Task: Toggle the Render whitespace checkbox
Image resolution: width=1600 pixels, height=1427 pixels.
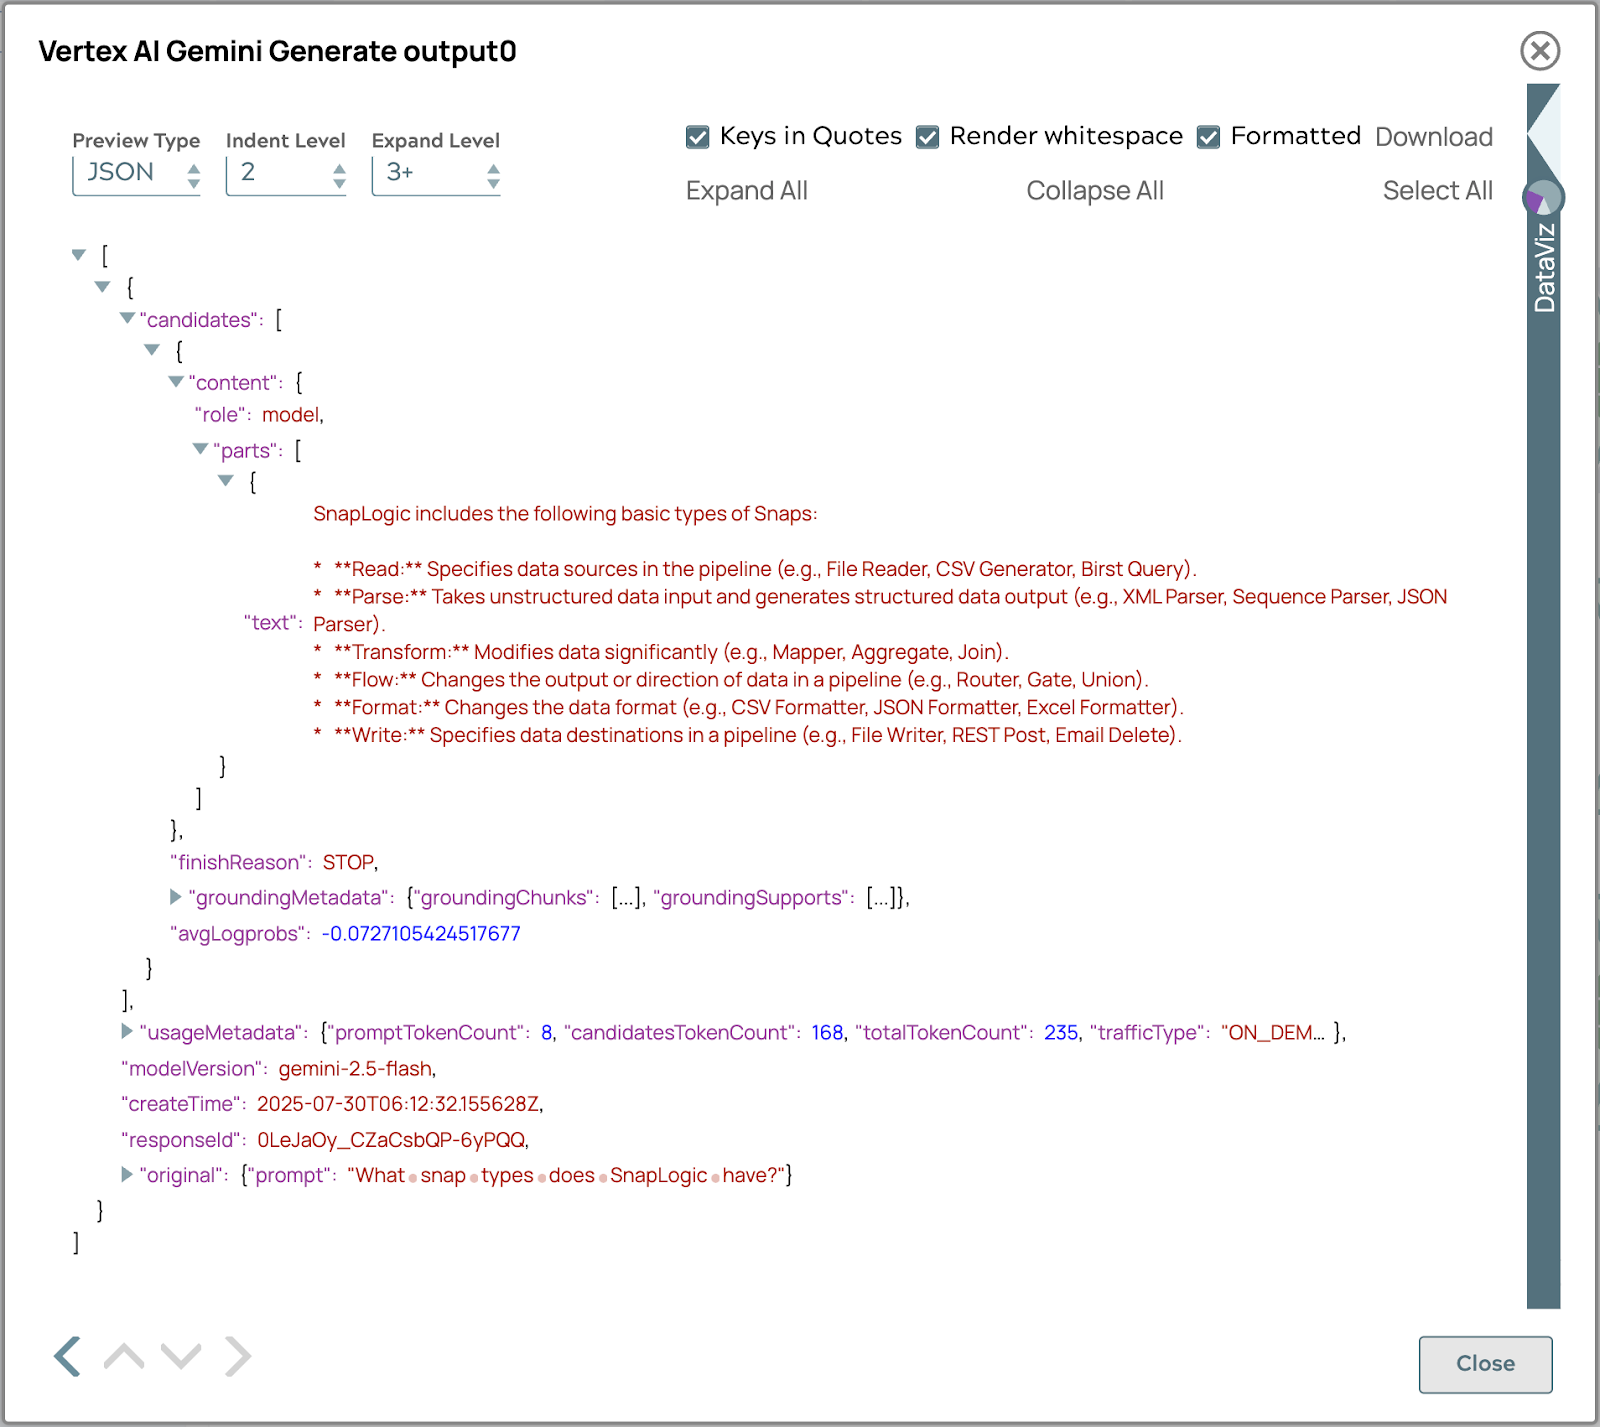Action: tap(928, 137)
